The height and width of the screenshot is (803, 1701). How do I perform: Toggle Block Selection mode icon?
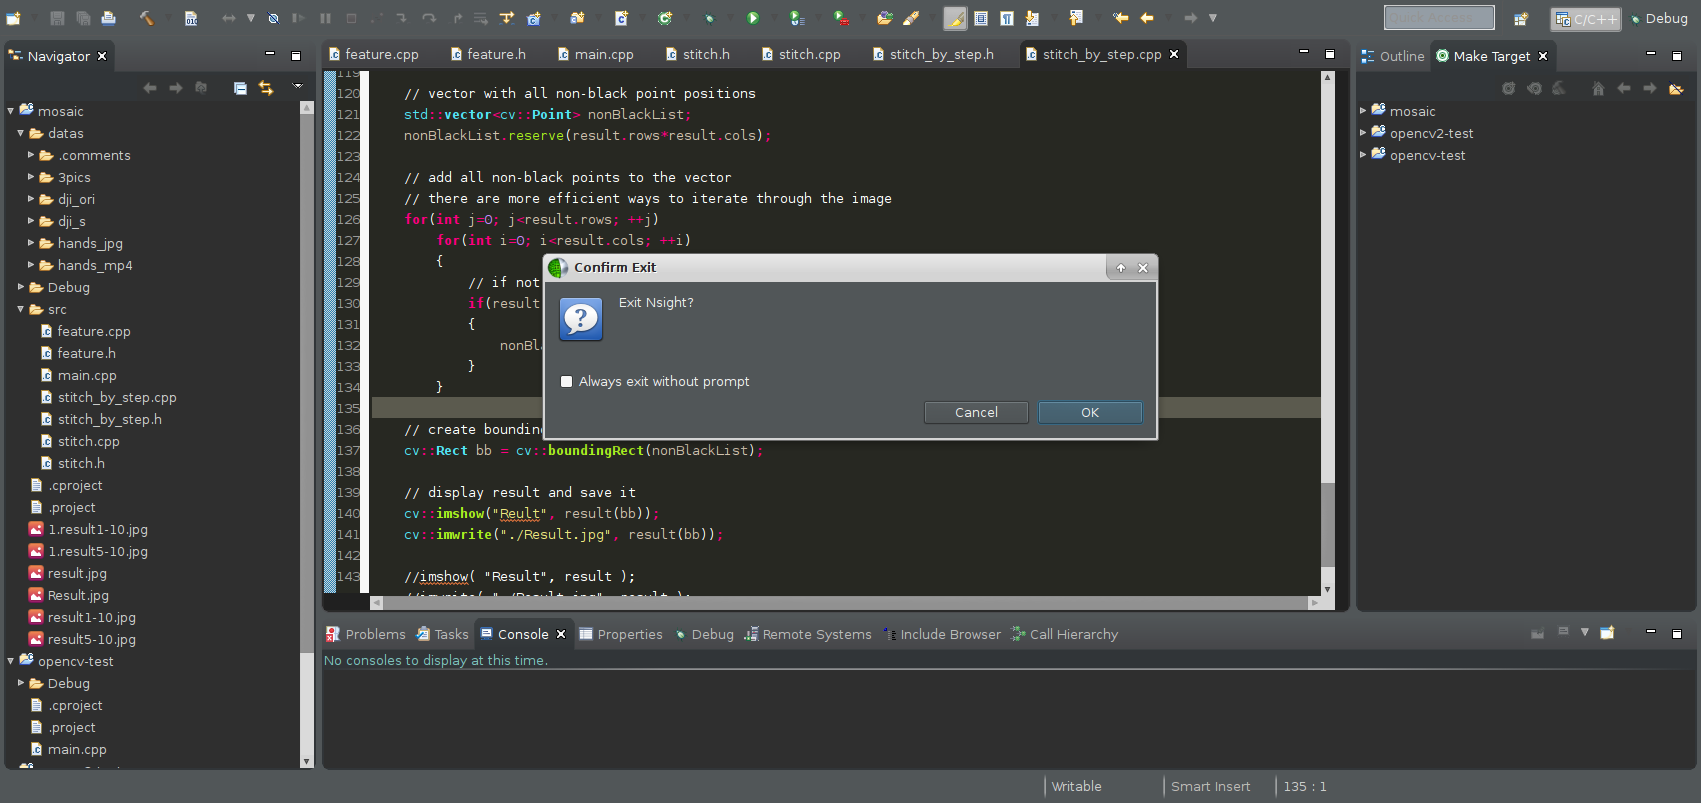tap(981, 18)
